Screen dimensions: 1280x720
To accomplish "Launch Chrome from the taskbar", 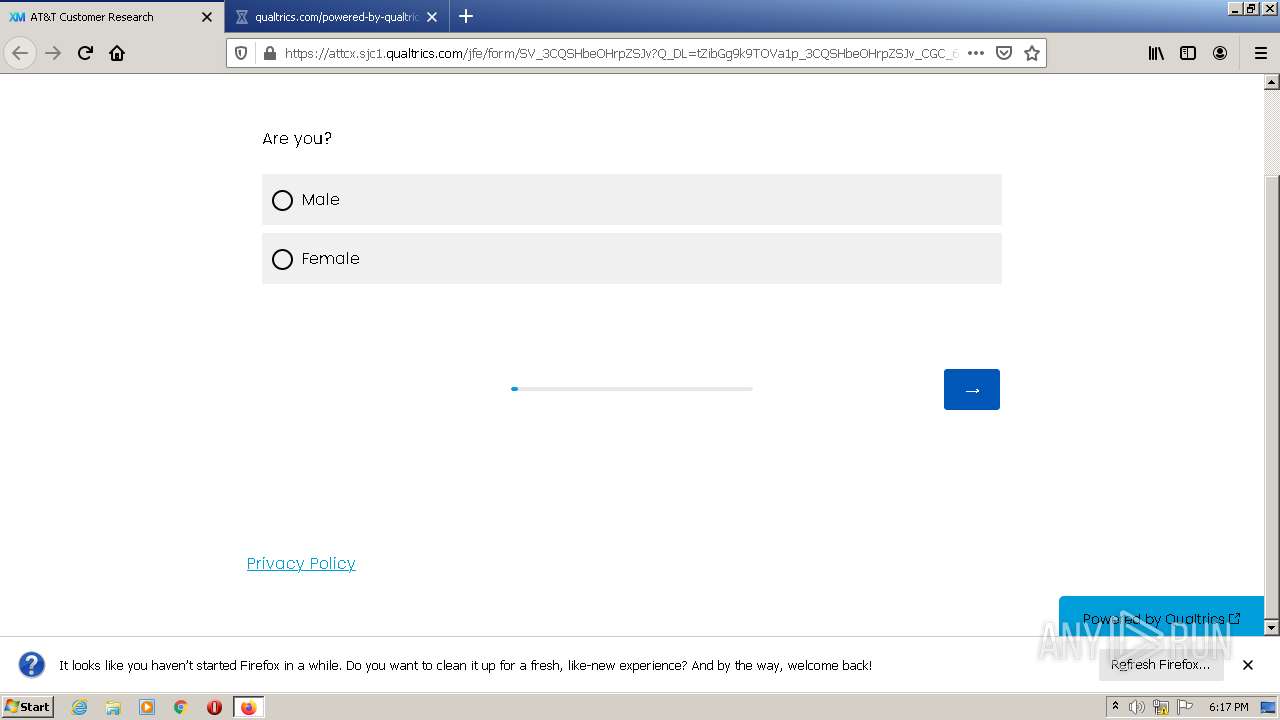I will point(181,707).
